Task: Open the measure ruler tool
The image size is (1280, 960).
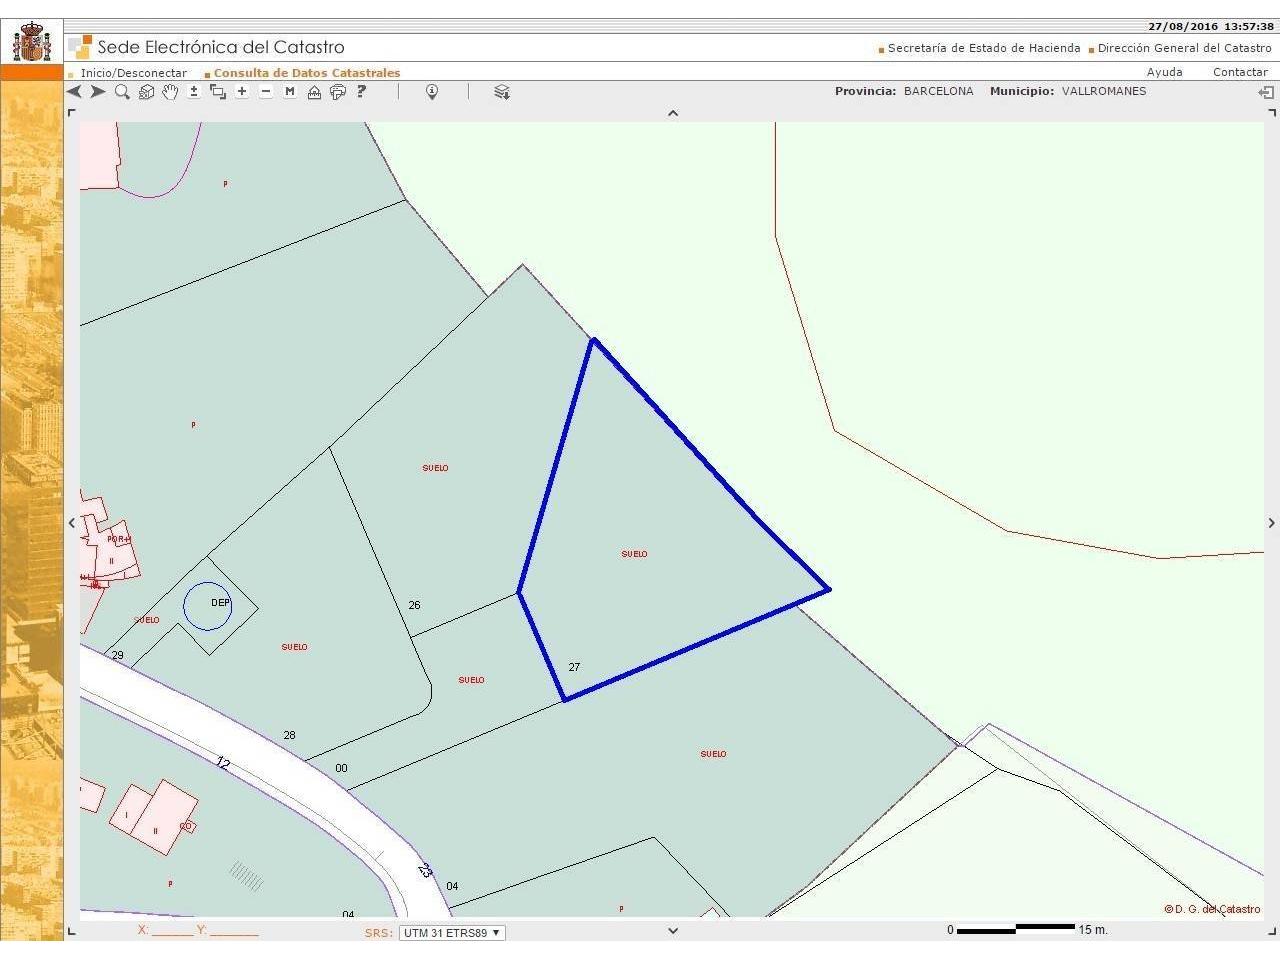Action: pyautogui.click(x=314, y=92)
